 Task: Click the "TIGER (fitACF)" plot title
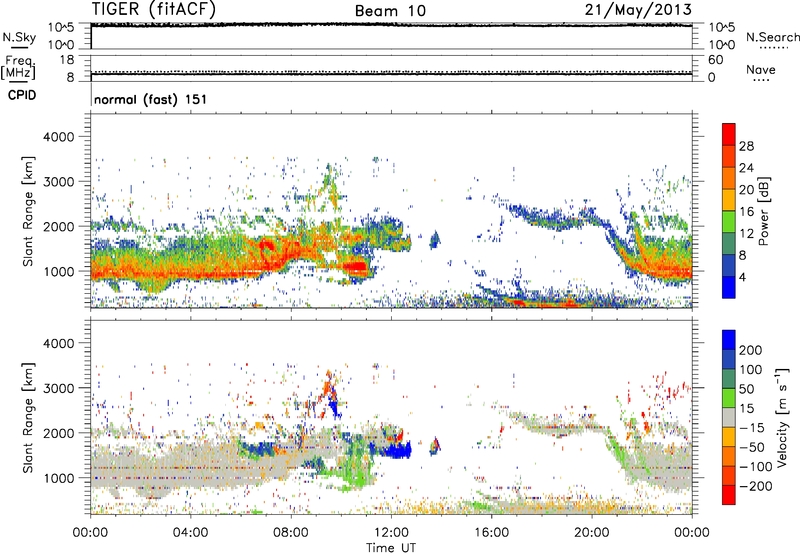pos(154,10)
